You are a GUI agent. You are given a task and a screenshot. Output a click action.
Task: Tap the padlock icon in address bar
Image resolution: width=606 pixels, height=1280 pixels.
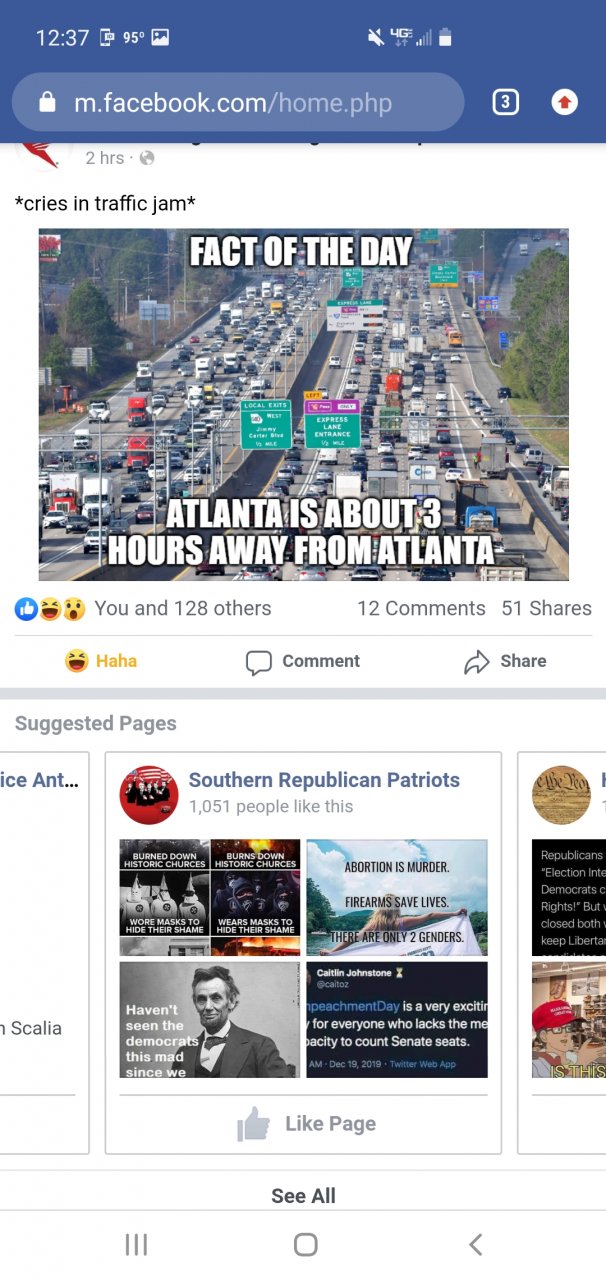tap(47, 102)
